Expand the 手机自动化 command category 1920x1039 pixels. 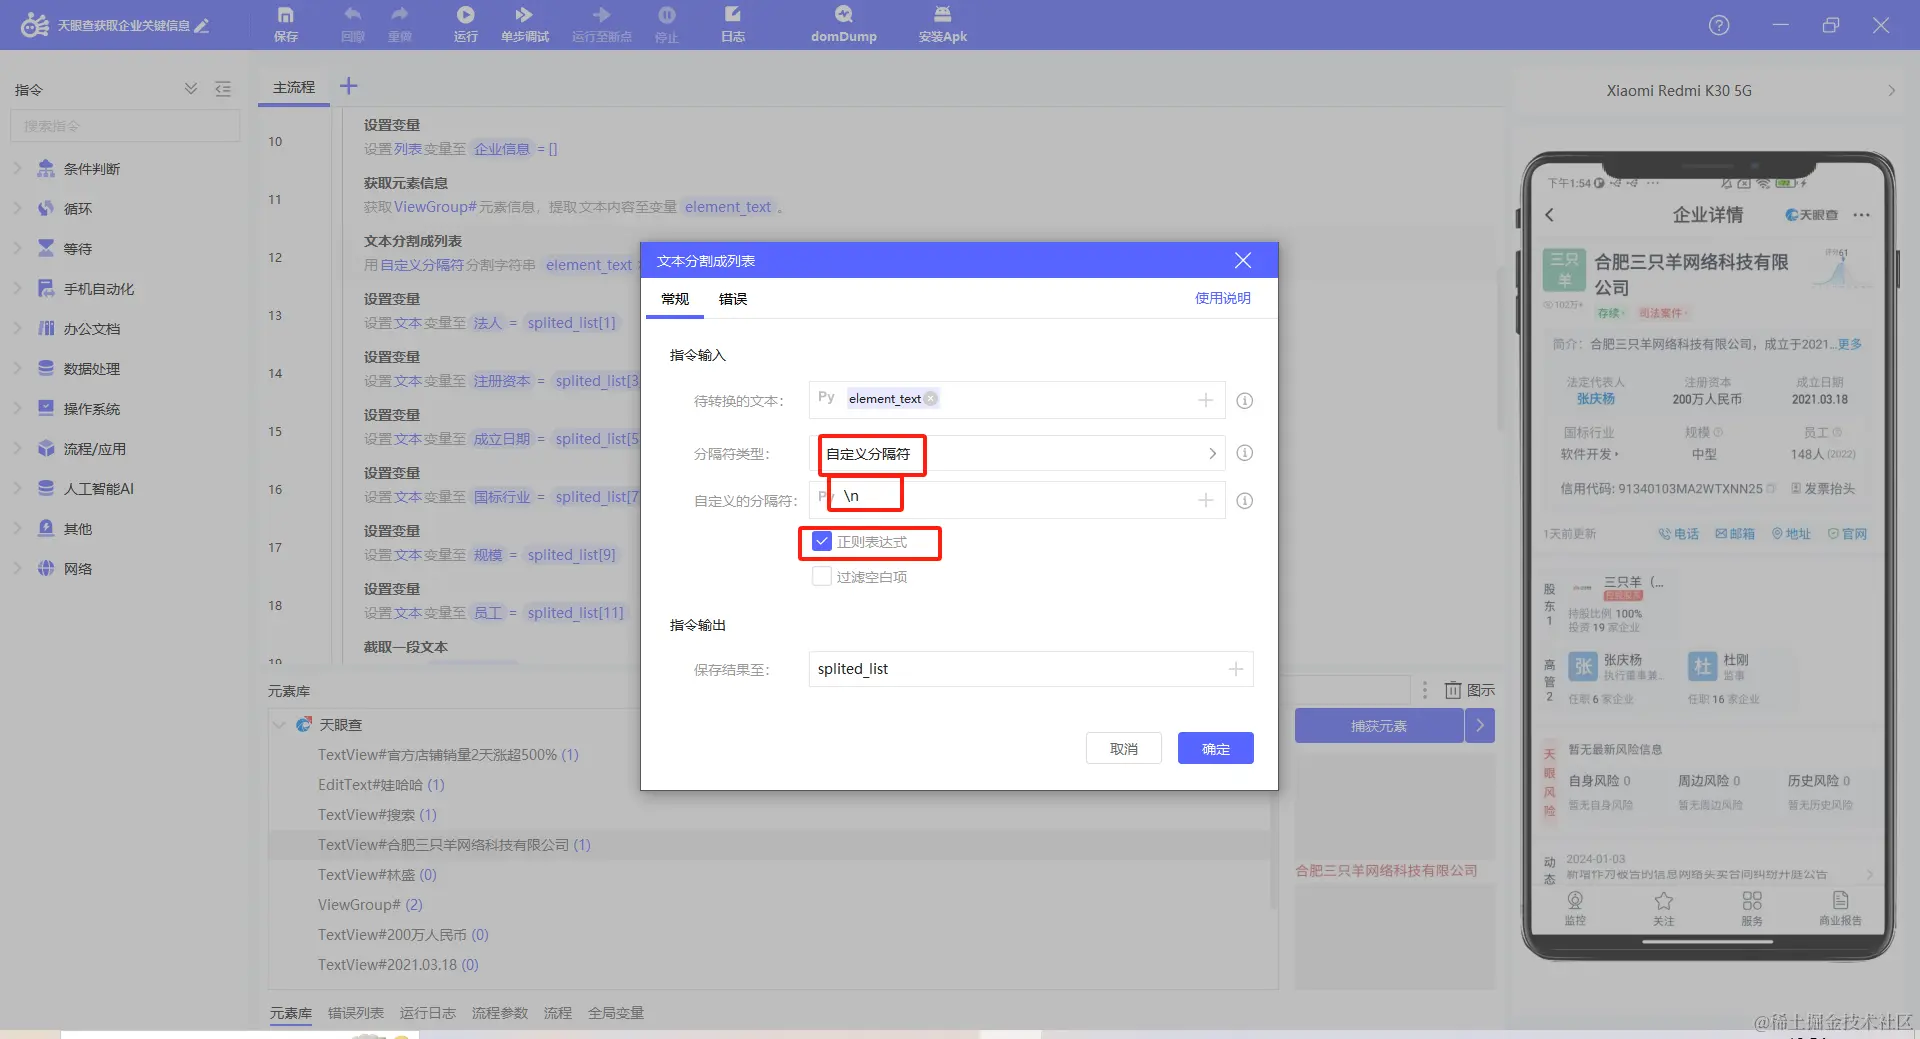click(17, 288)
